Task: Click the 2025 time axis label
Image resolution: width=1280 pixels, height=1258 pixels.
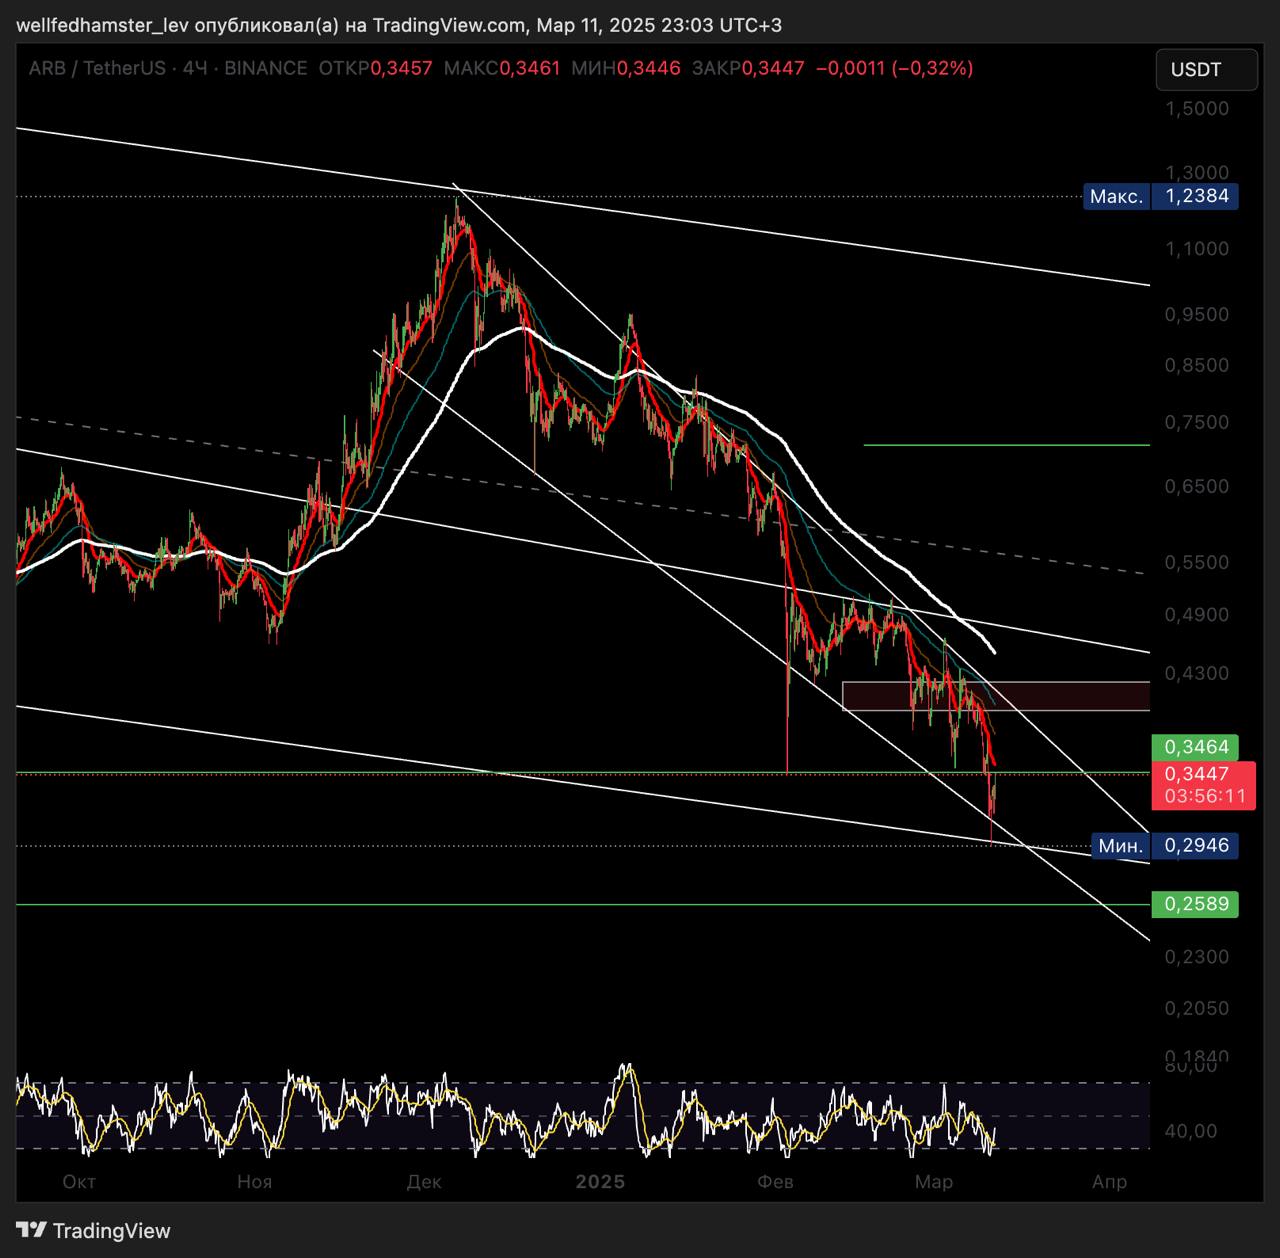Action: coord(600,1182)
